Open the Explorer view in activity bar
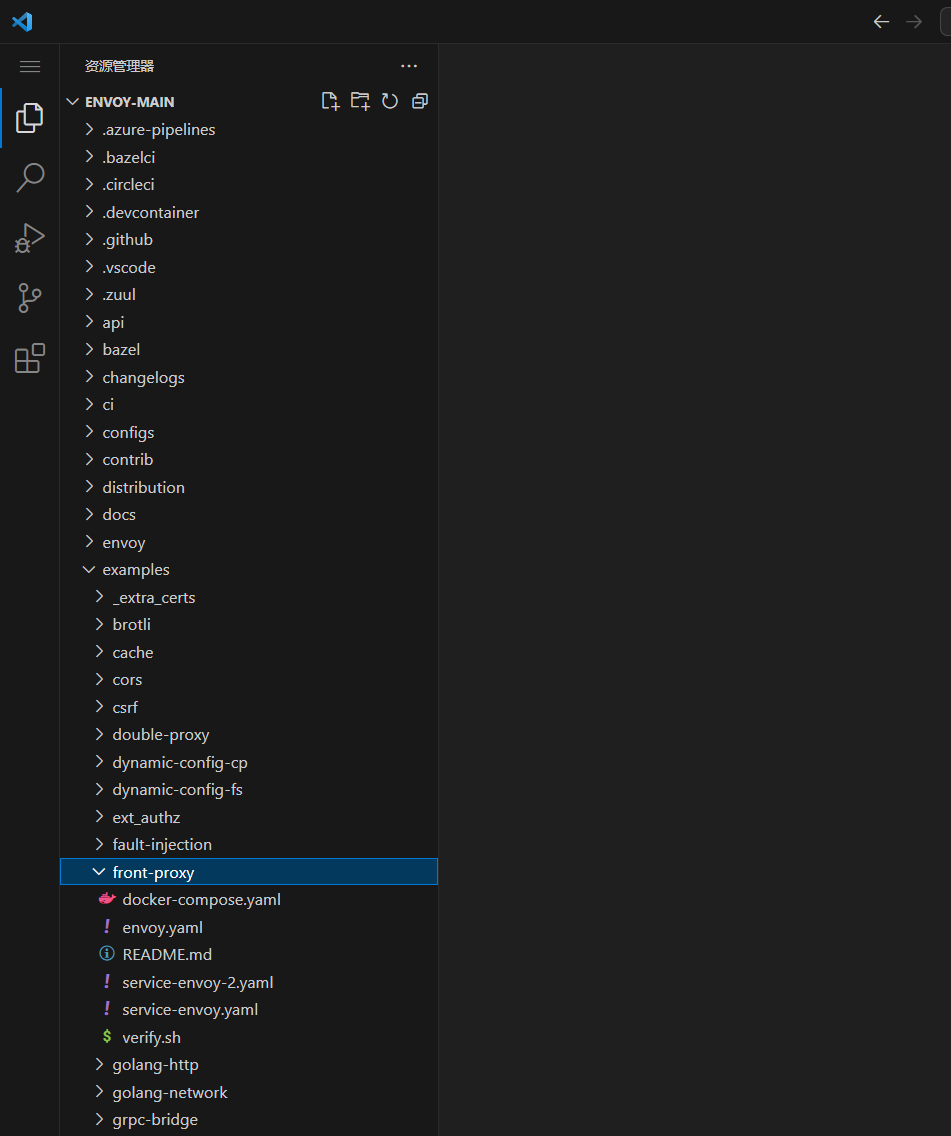951x1136 pixels. point(30,117)
